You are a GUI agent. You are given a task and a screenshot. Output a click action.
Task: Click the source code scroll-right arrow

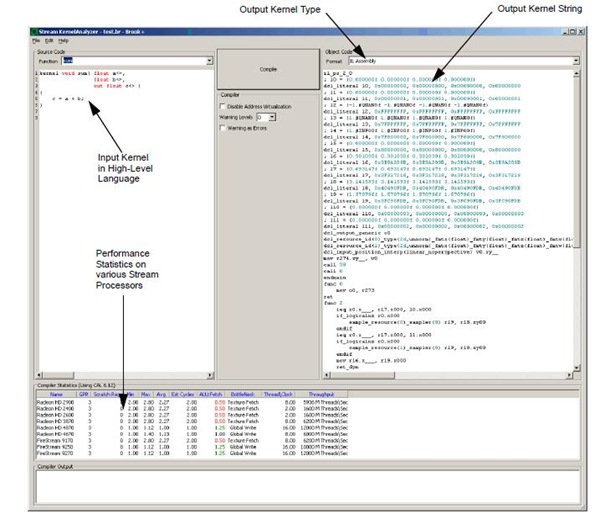coord(210,375)
